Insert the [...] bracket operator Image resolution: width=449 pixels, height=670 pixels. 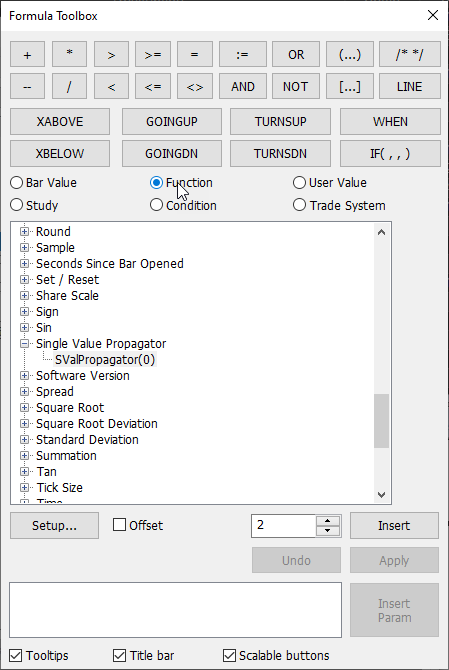pyautogui.click(x=349, y=87)
